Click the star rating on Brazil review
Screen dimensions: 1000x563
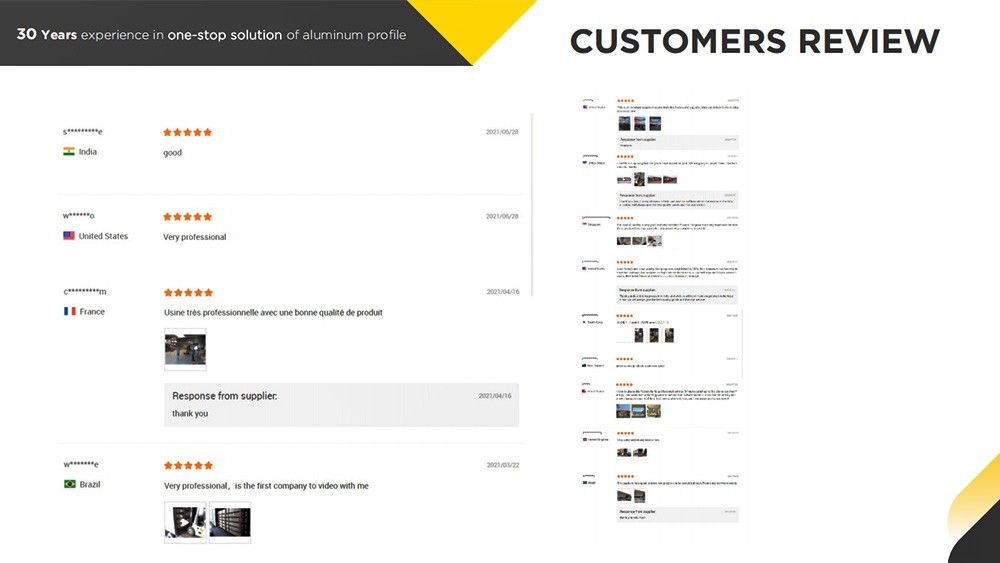[187, 466]
